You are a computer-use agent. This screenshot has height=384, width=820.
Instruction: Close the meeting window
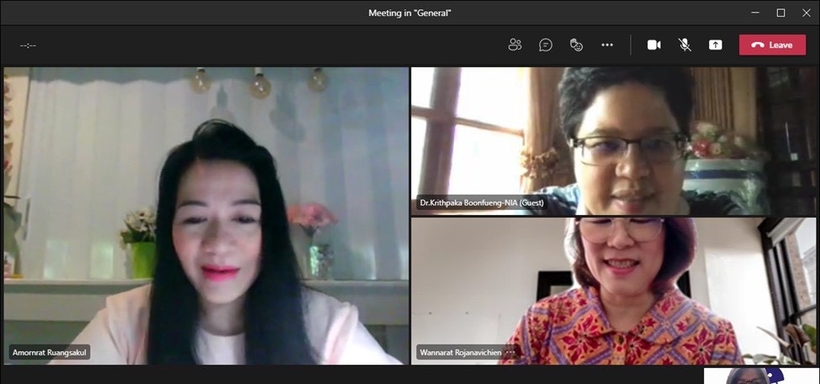806,13
